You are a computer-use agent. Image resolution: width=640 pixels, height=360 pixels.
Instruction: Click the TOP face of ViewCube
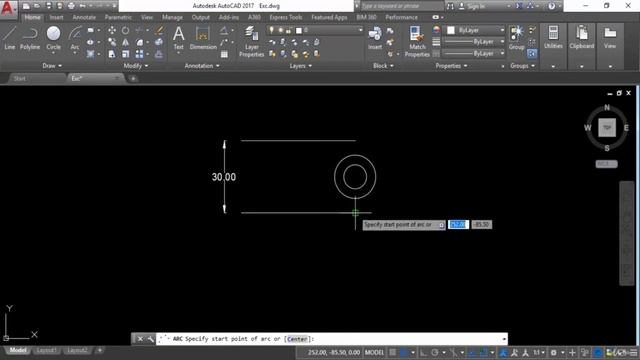(607, 128)
